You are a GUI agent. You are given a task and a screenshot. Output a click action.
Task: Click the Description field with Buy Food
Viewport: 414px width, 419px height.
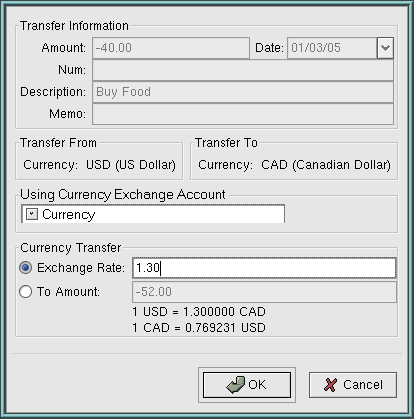click(243, 92)
